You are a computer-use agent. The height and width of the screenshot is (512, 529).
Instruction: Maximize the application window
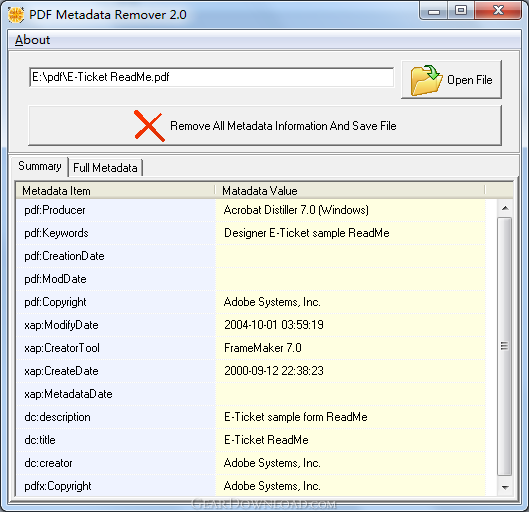461,10
